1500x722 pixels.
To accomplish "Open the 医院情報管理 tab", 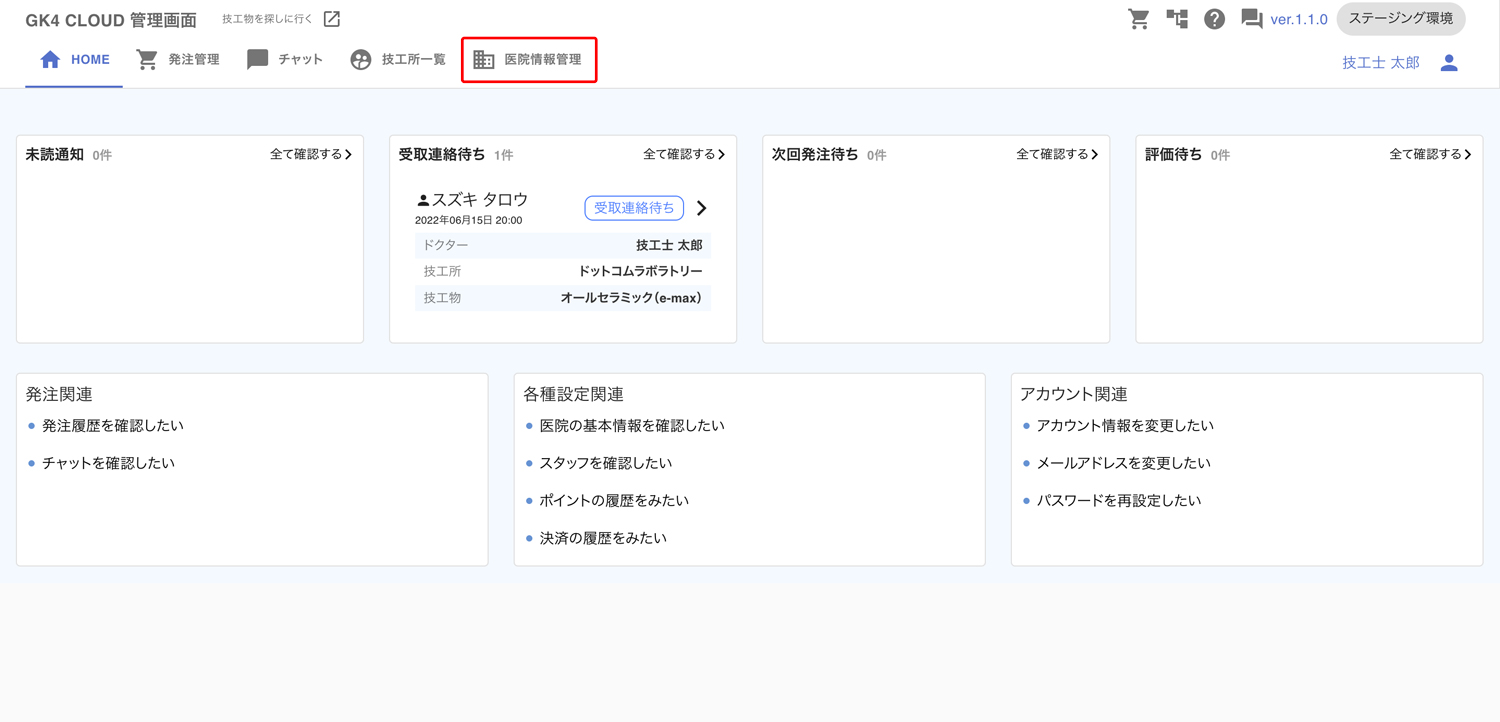I will pos(529,60).
